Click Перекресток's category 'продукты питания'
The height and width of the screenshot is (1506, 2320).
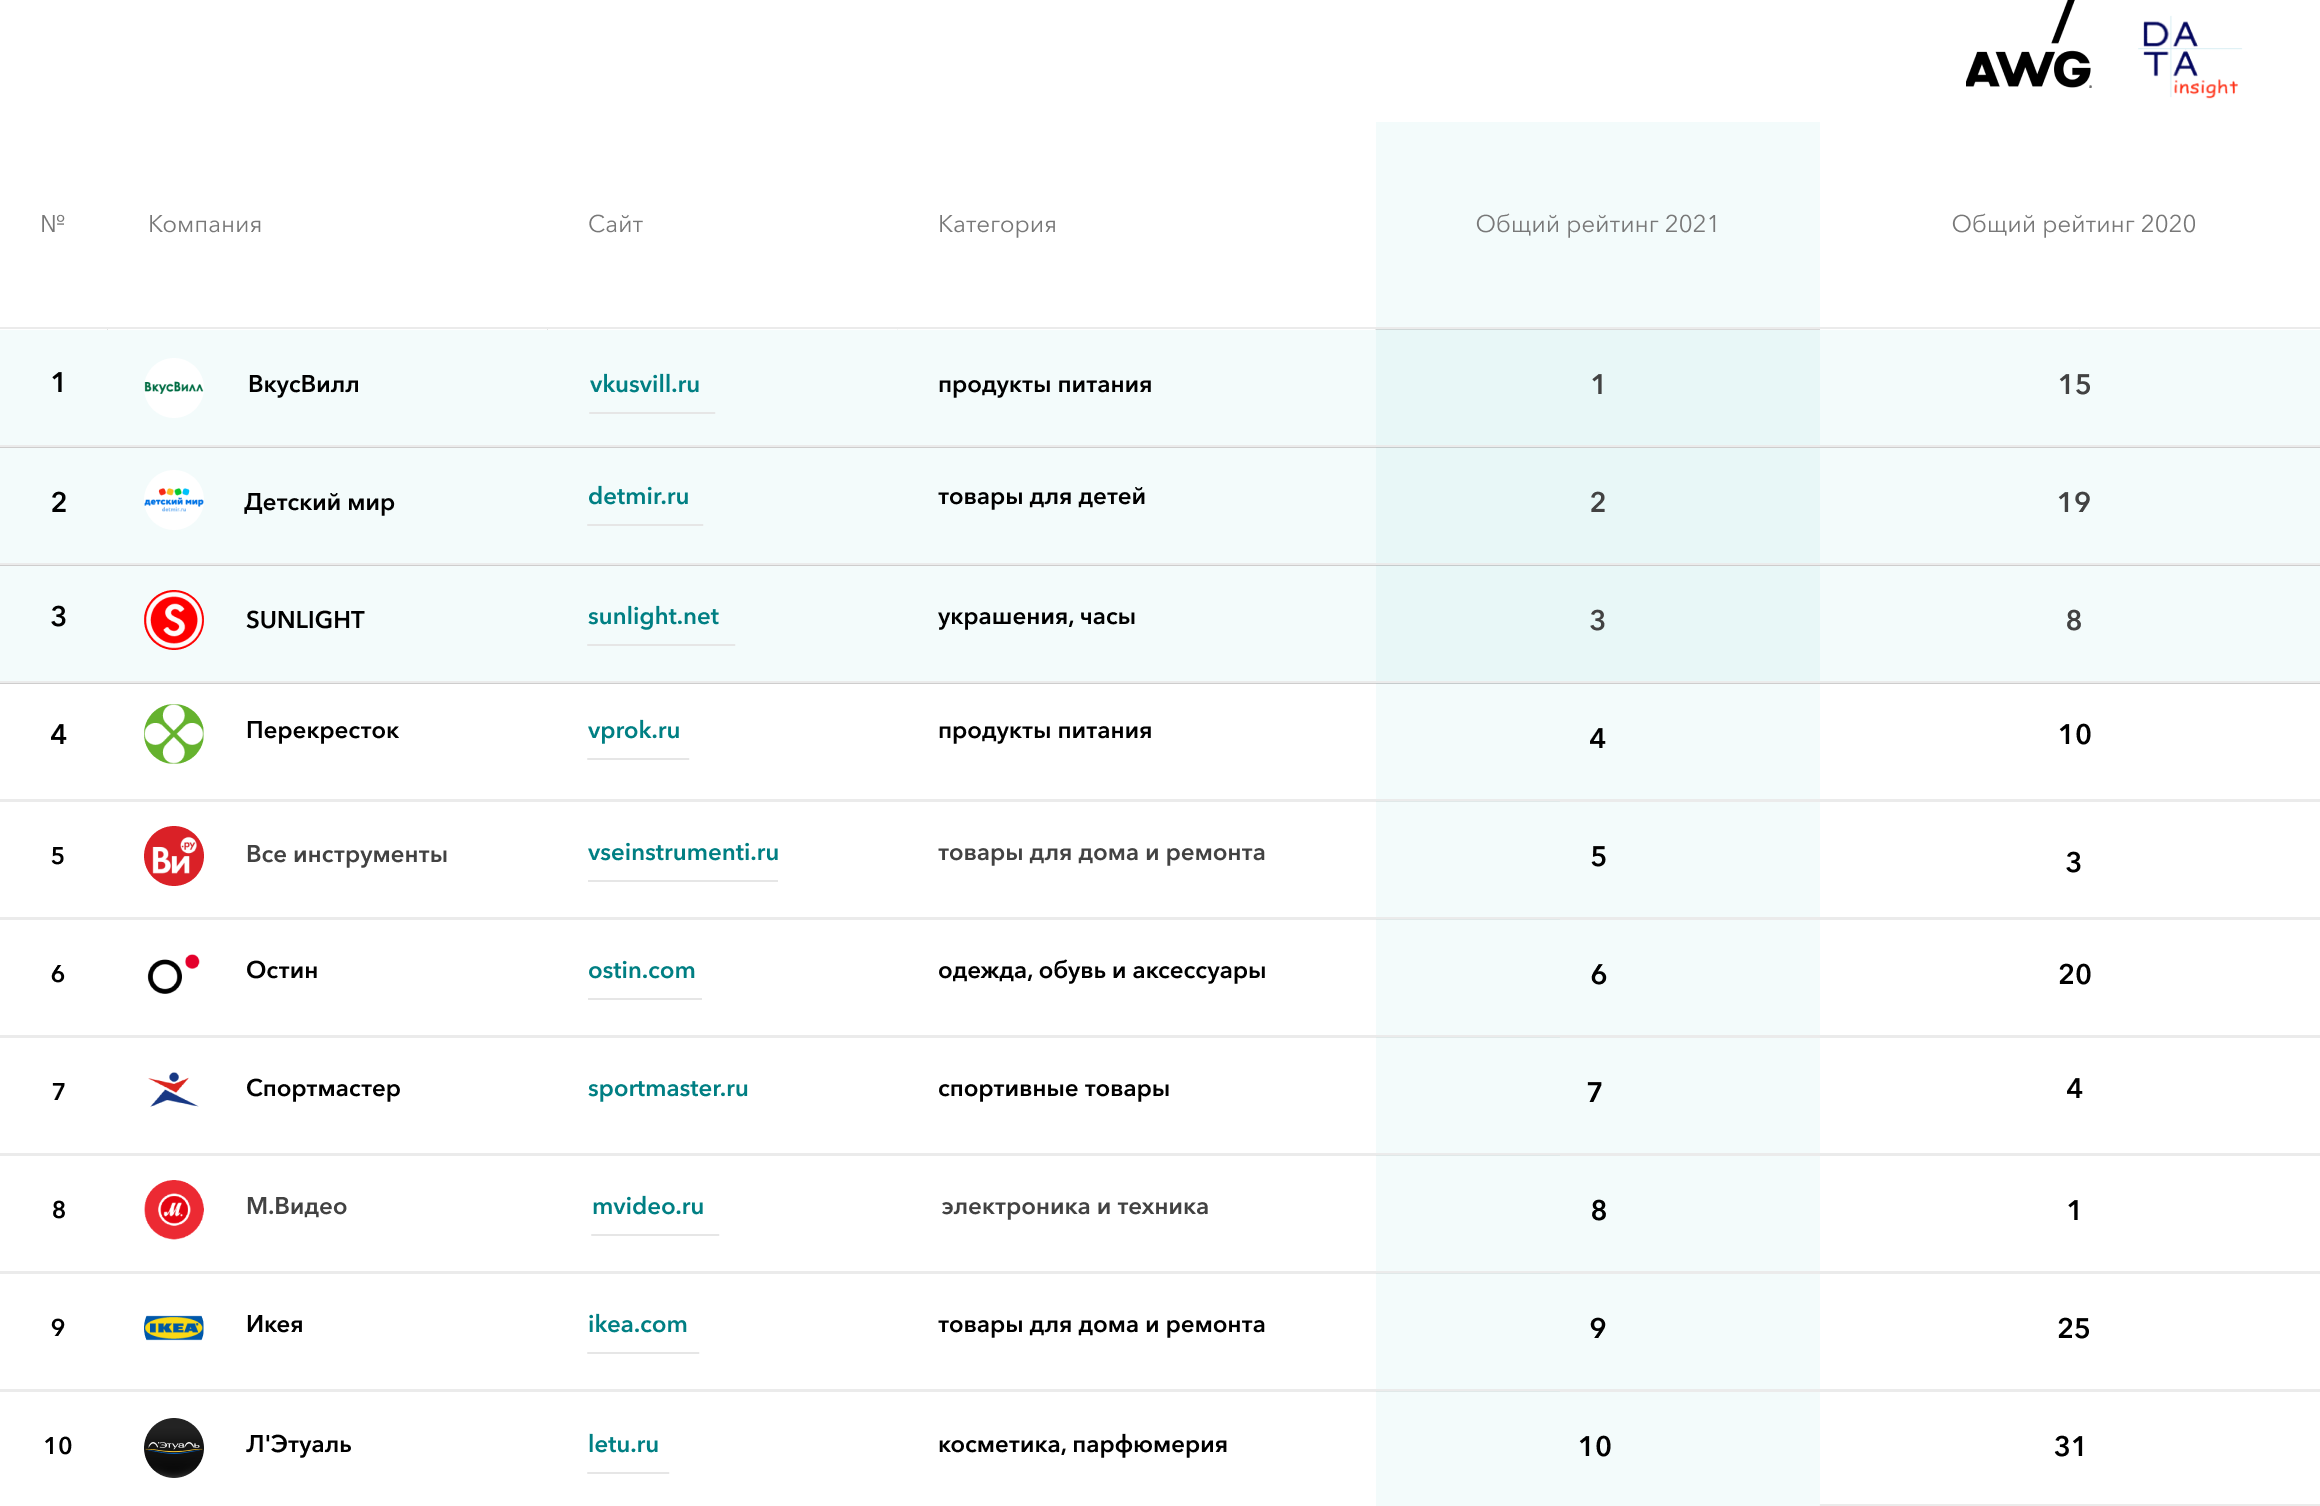point(1045,730)
